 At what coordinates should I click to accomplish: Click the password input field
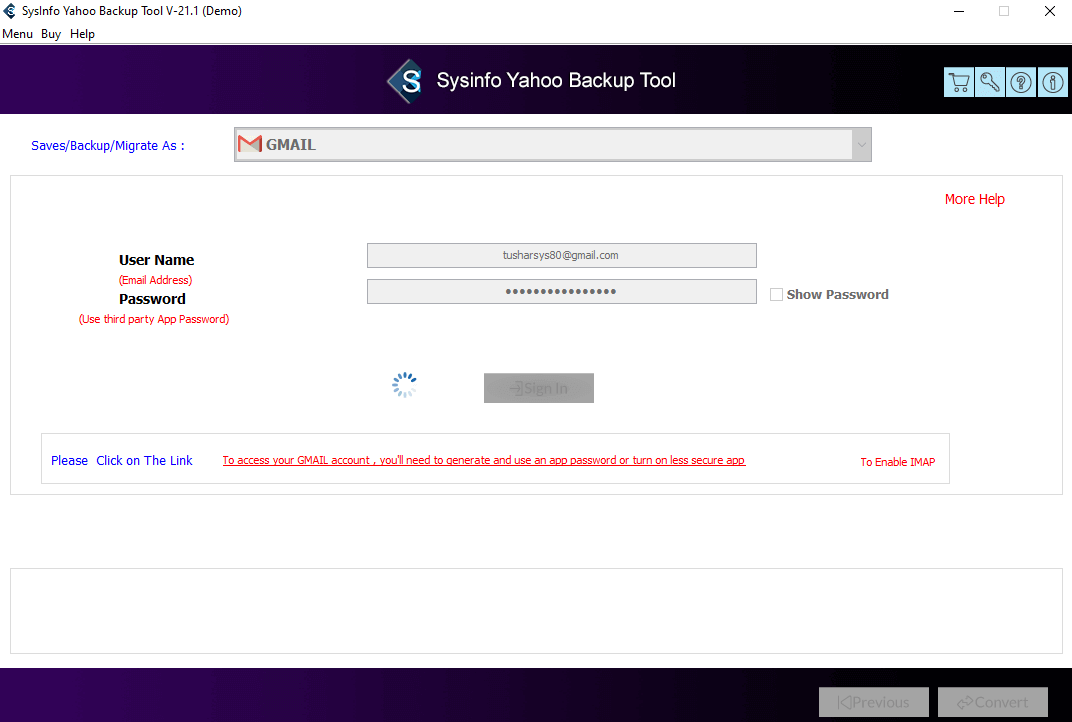562,291
